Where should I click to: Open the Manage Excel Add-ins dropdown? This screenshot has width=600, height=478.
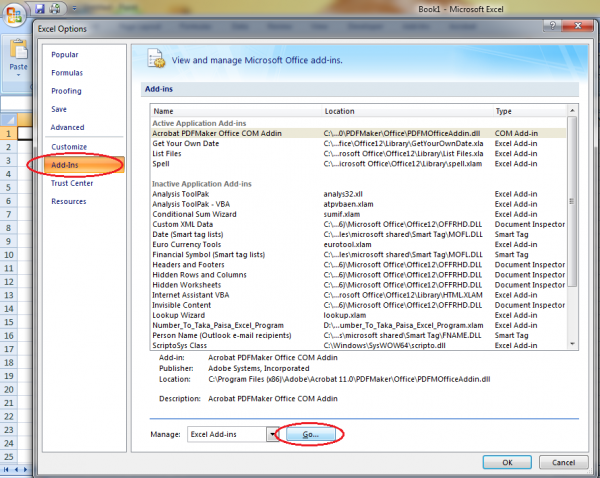[273, 434]
